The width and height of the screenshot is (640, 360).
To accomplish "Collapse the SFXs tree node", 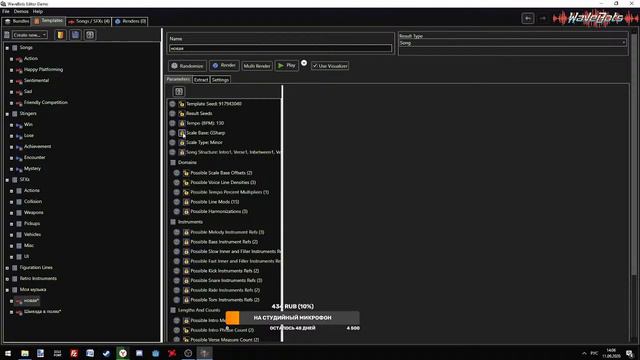I will click(7, 180).
